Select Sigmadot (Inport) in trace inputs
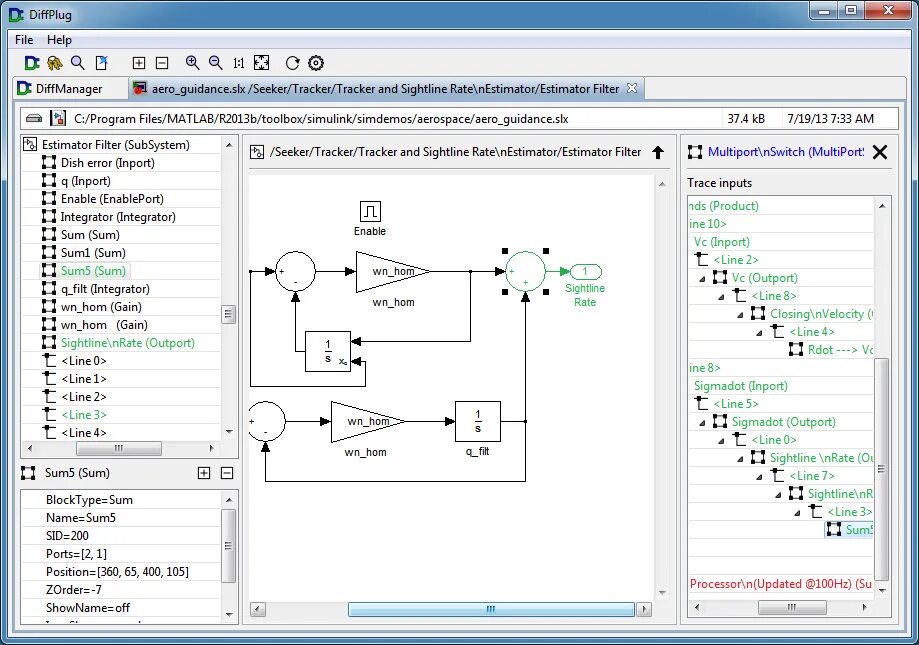The height and width of the screenshot is (645, 919). coord(741,386)
